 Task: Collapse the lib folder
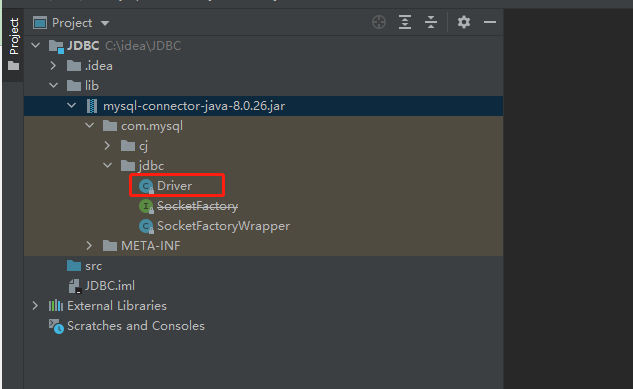click(53, 86)
